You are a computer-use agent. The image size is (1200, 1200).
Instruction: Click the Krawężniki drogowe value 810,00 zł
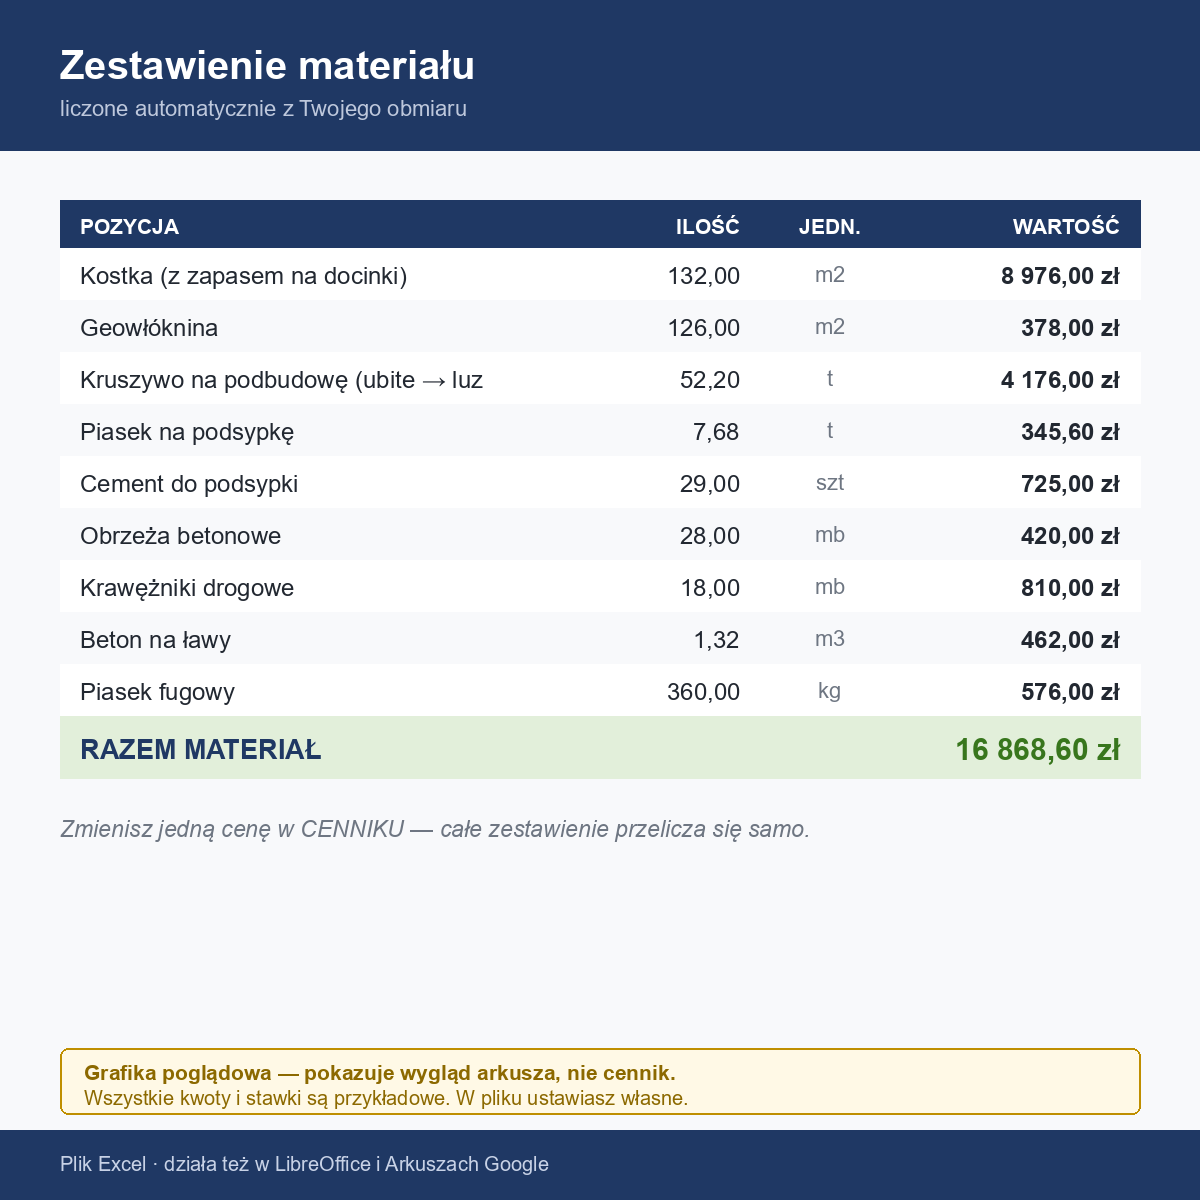[1070, 588]
